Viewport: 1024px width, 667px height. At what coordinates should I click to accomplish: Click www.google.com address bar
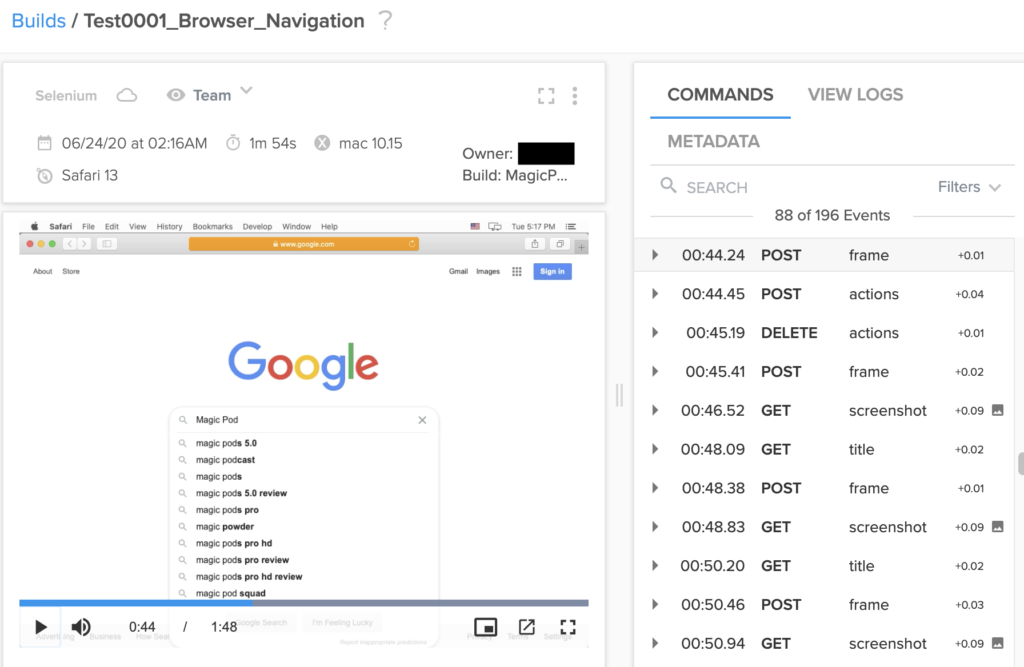[304, 244]
